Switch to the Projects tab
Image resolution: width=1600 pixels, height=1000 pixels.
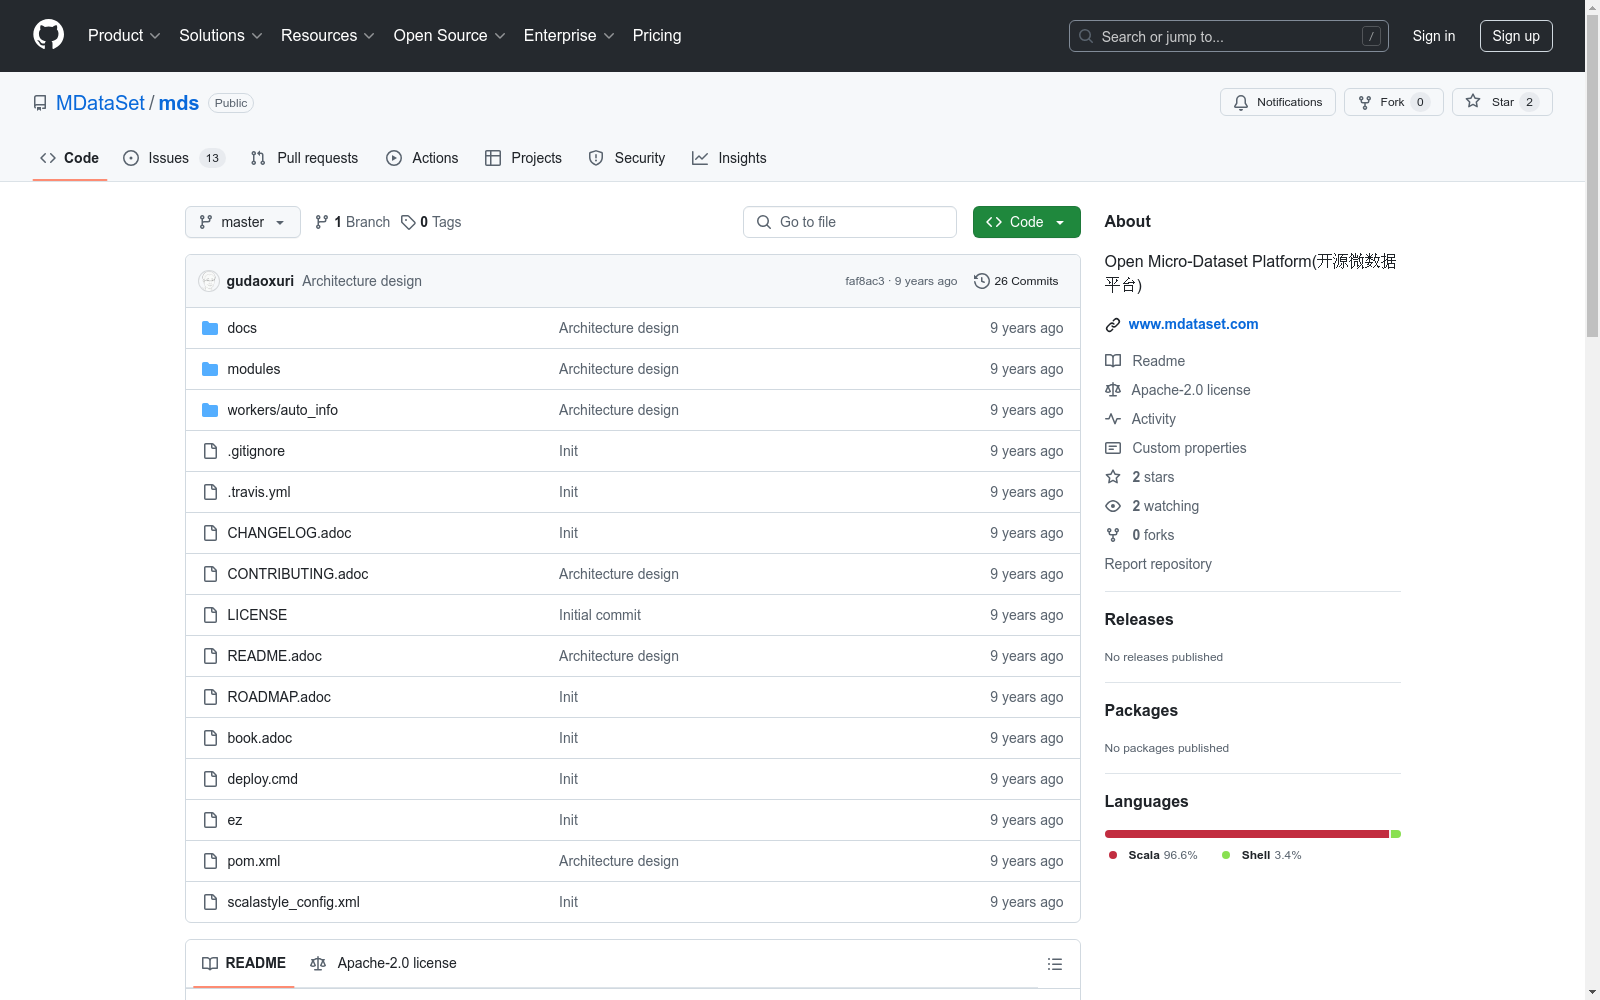pyautogui.click(x=523, y=158)
